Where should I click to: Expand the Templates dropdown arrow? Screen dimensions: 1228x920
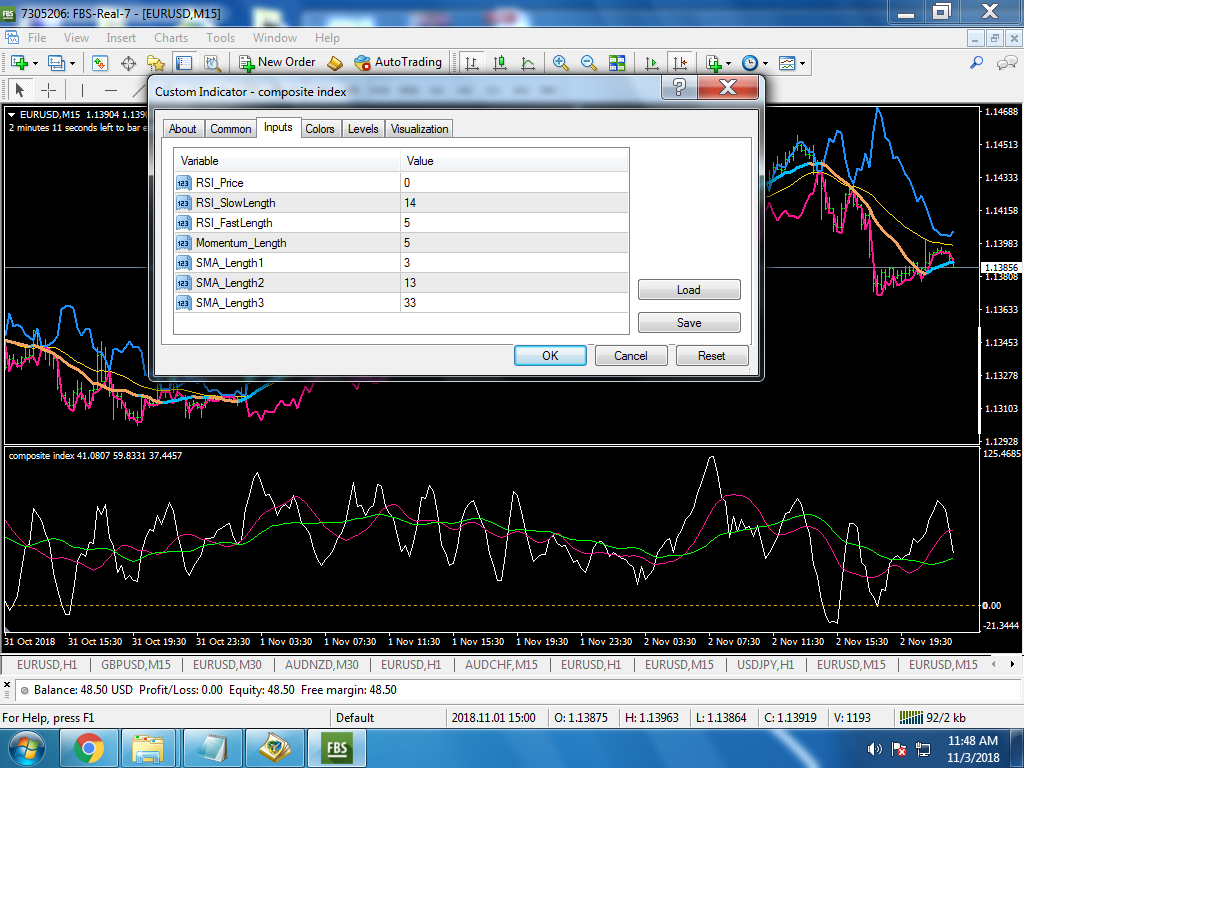point(802,64)
